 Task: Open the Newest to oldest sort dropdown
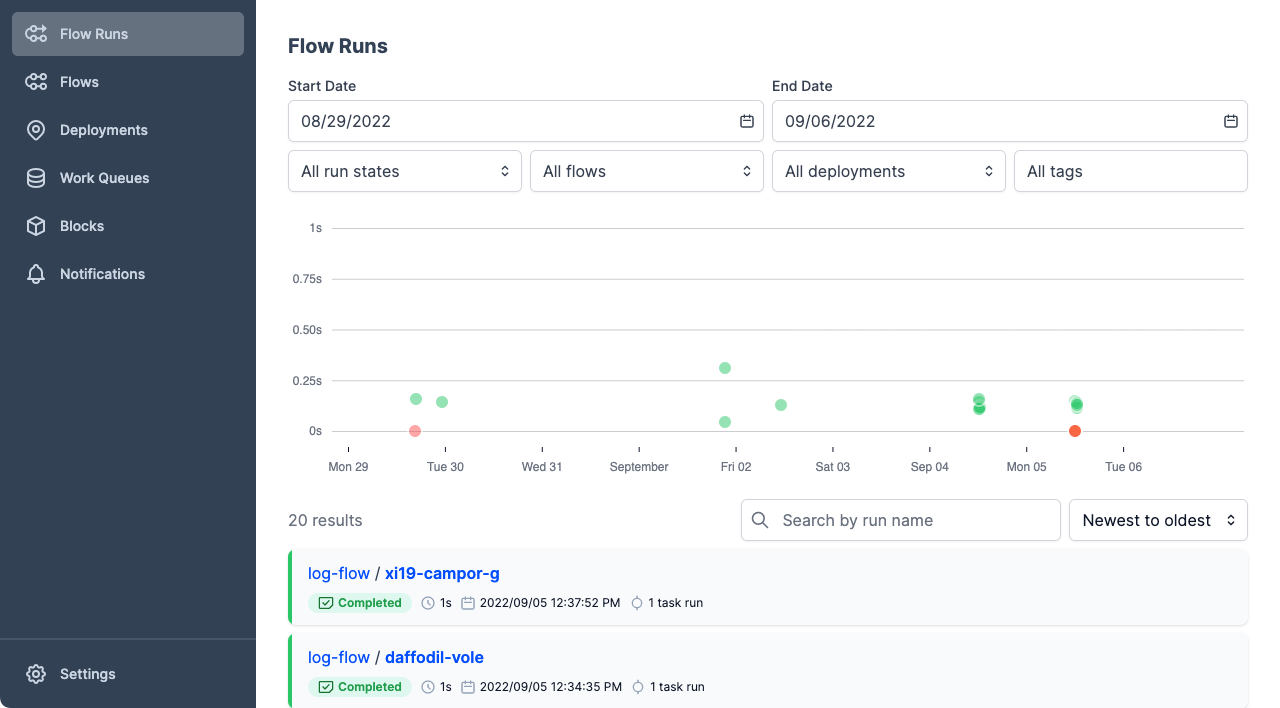click(1158, 520)
